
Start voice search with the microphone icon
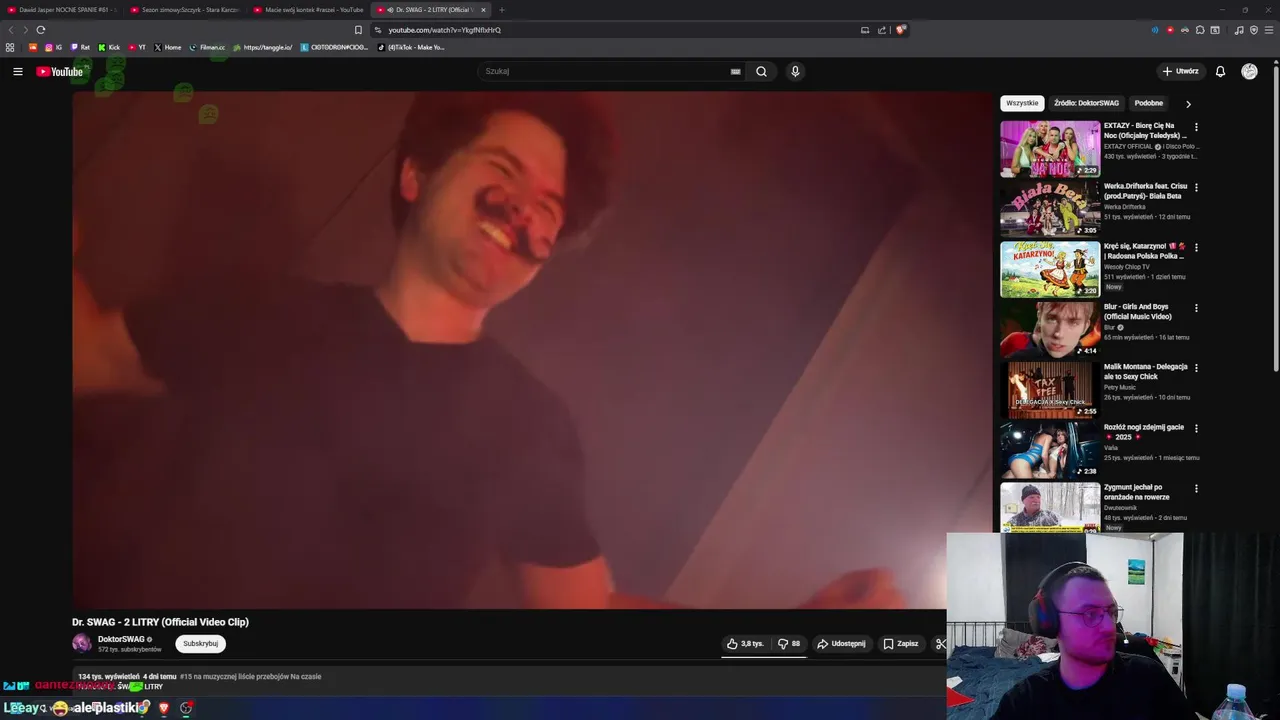(795, 71)
